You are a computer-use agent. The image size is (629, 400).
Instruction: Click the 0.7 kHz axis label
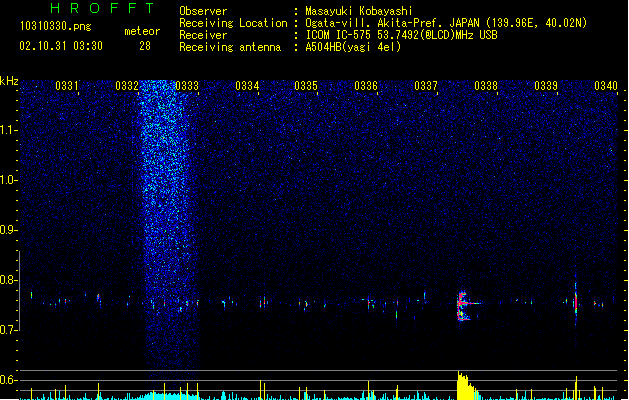click(8, 330)
